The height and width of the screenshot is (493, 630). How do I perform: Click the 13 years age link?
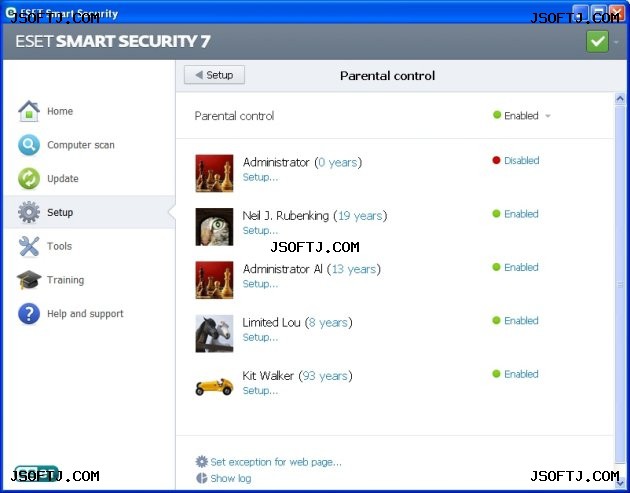coord(354,269)
